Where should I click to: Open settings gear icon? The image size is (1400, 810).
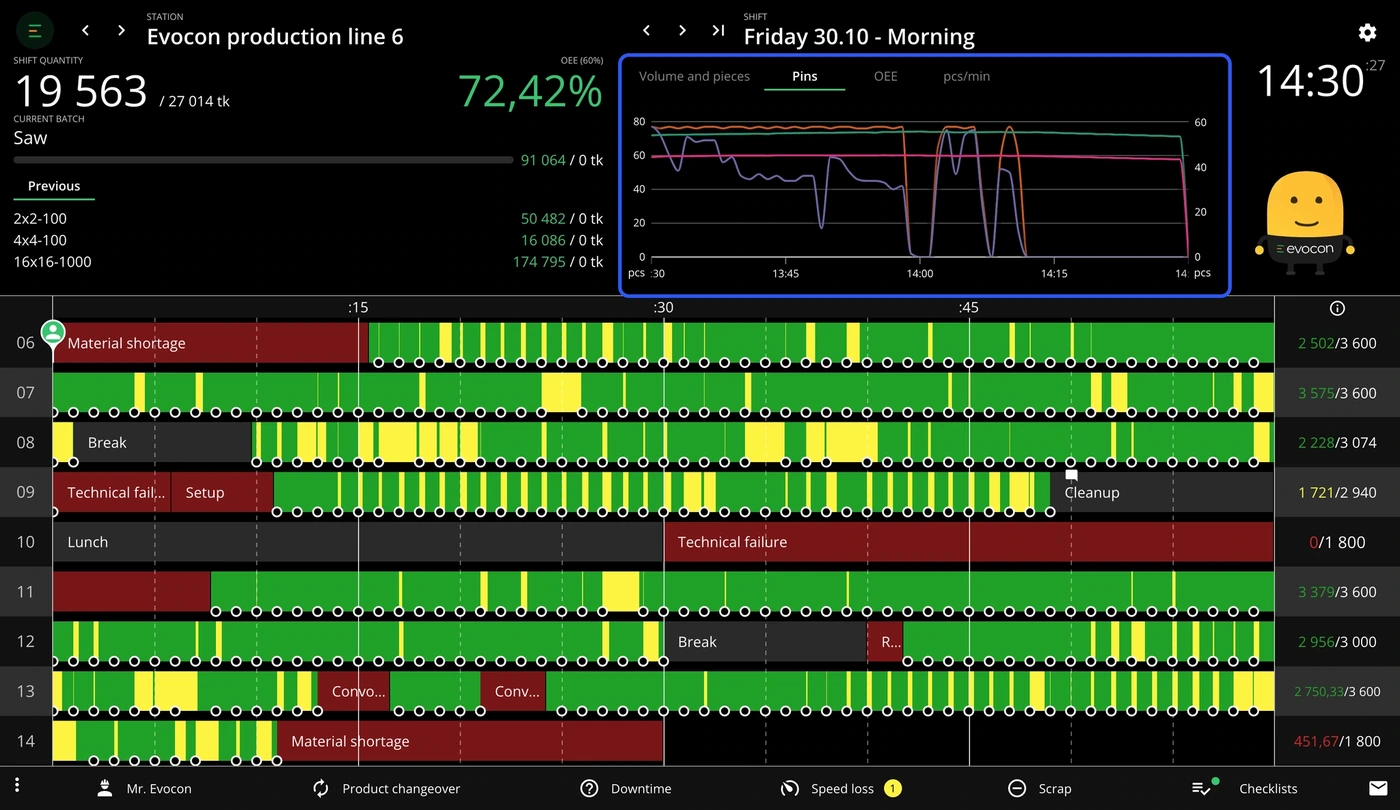coord(1367,33)
